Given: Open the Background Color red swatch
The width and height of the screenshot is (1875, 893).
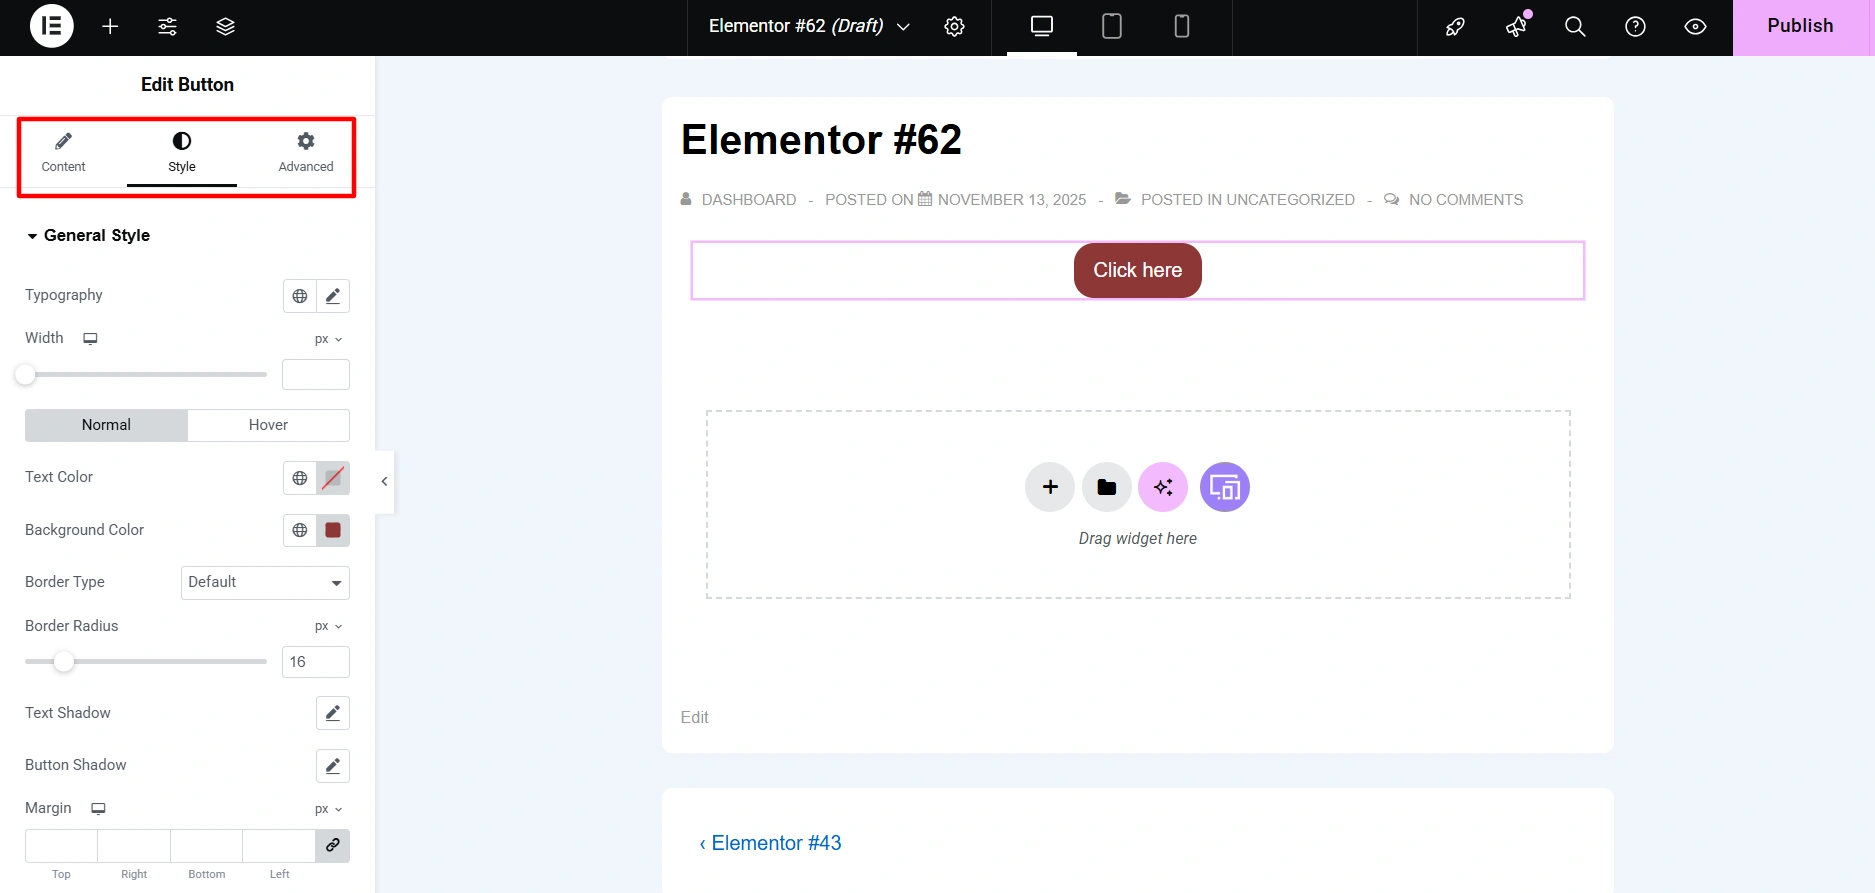Looking at the screenshot, I should (333, 530).
